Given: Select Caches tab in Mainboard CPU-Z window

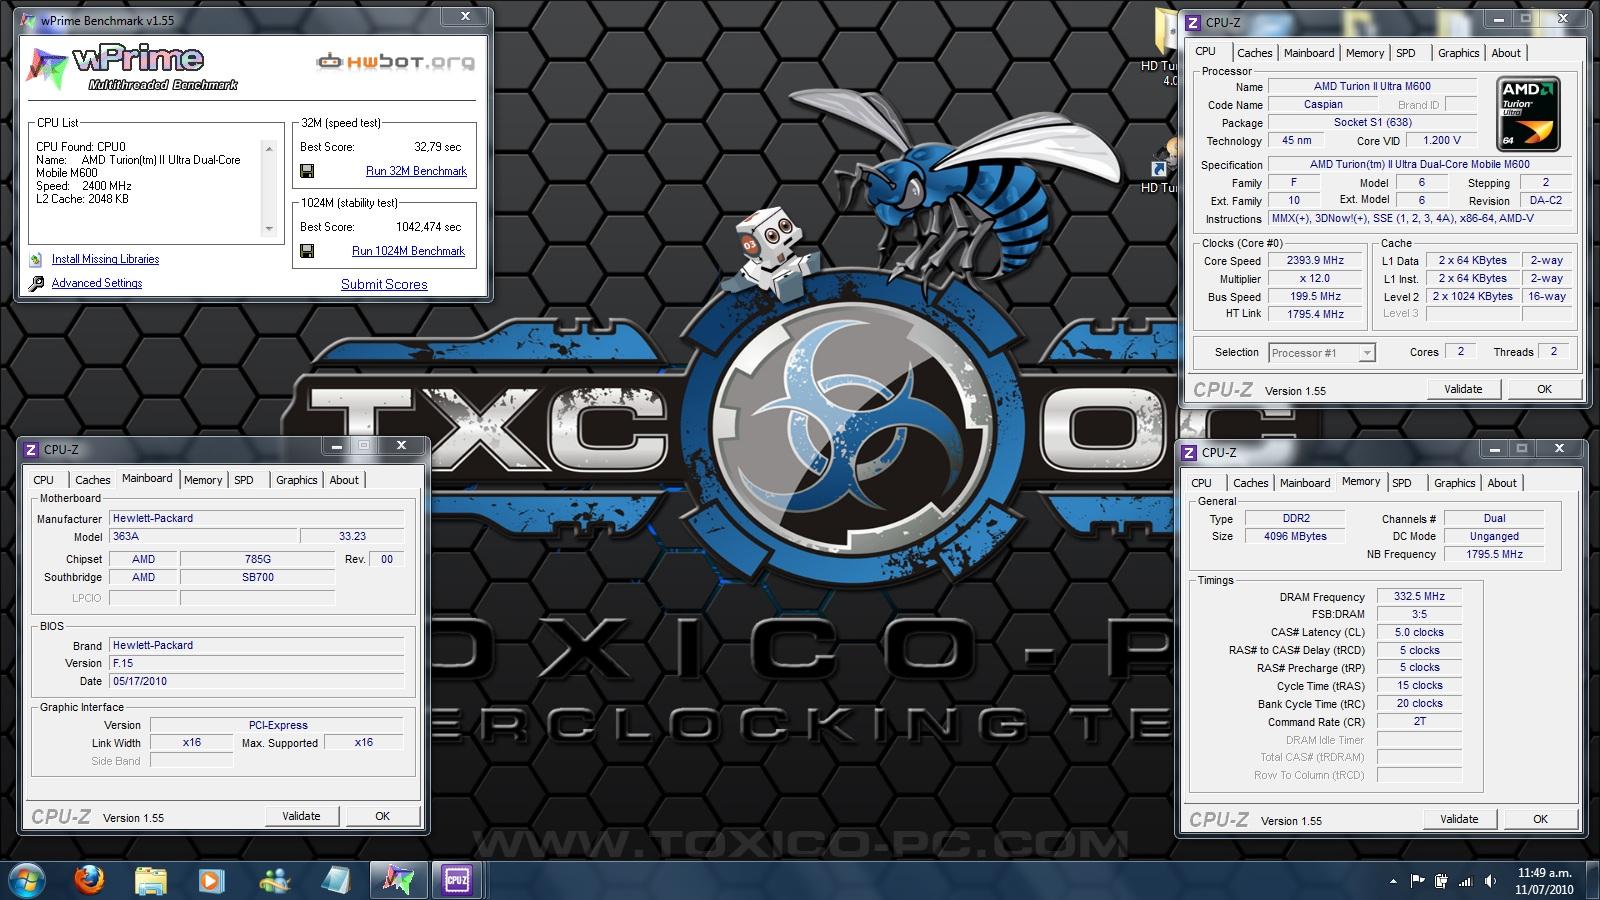Looking at the screenshot, I should tap(92, 480).
